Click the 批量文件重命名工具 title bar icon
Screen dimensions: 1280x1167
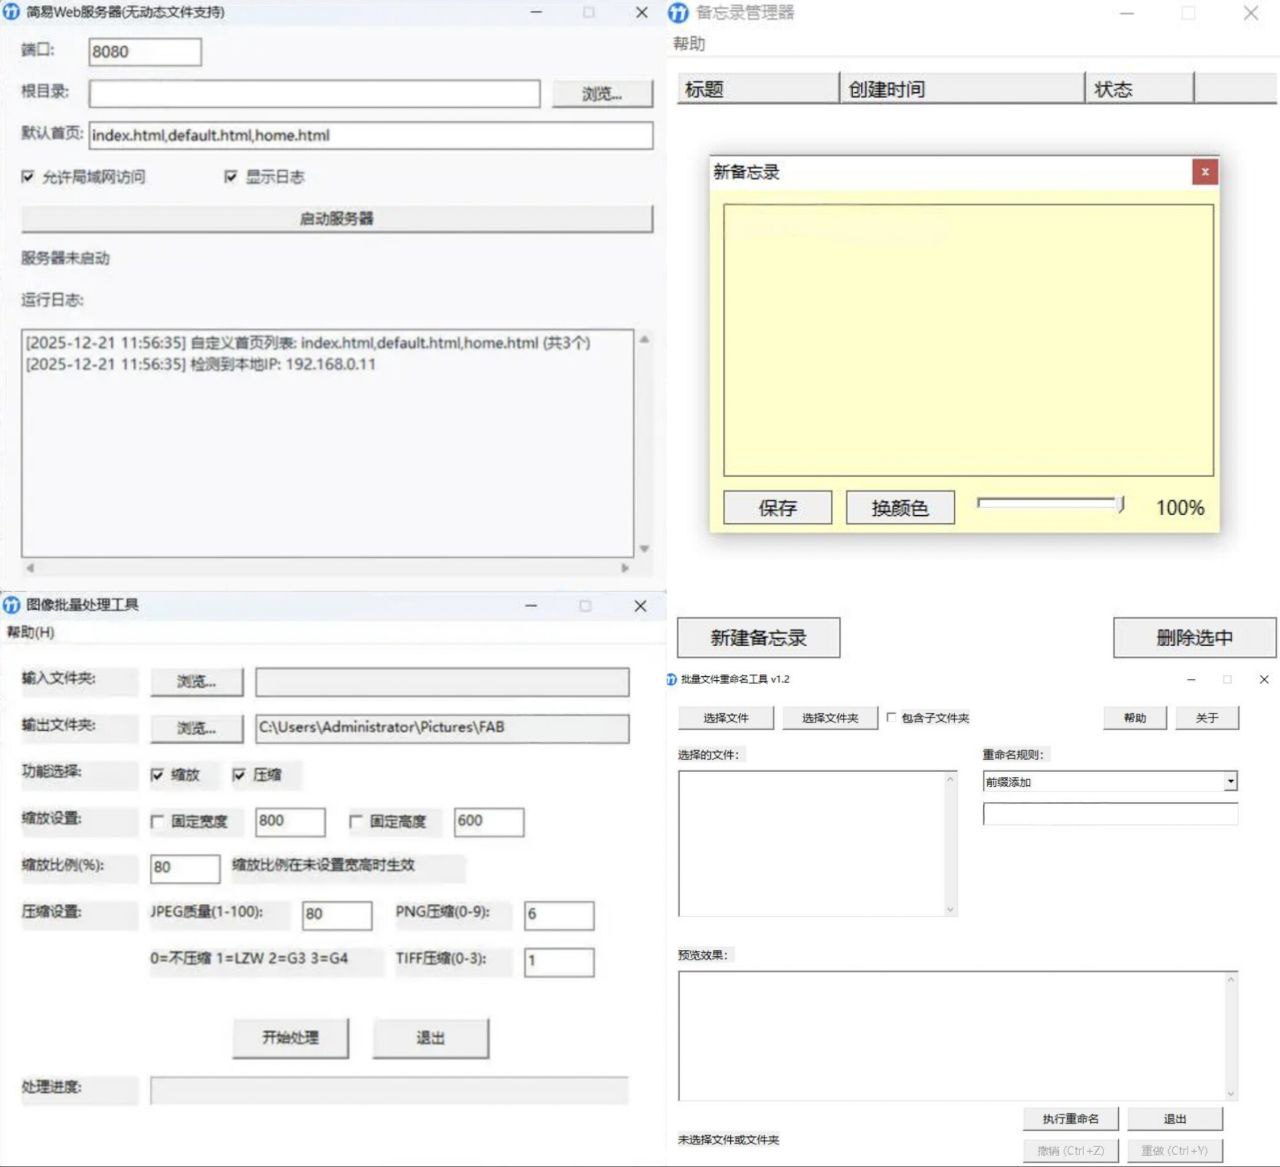[x=672, y=679]
